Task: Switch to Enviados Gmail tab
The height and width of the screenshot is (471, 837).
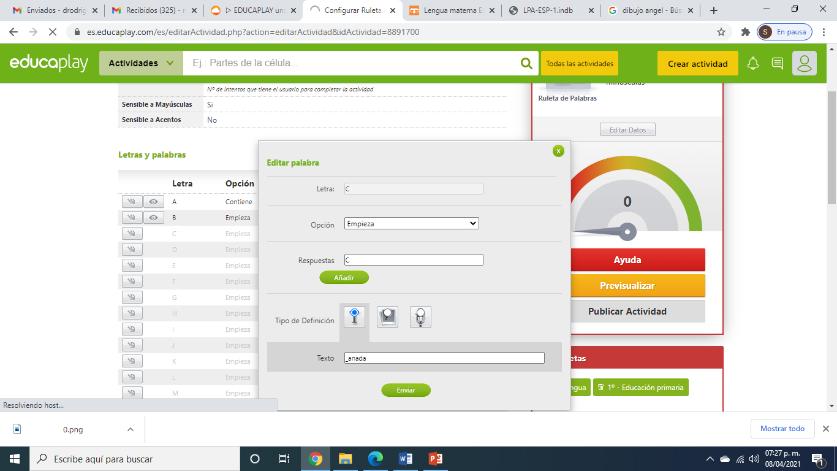Action: point(53,10)
